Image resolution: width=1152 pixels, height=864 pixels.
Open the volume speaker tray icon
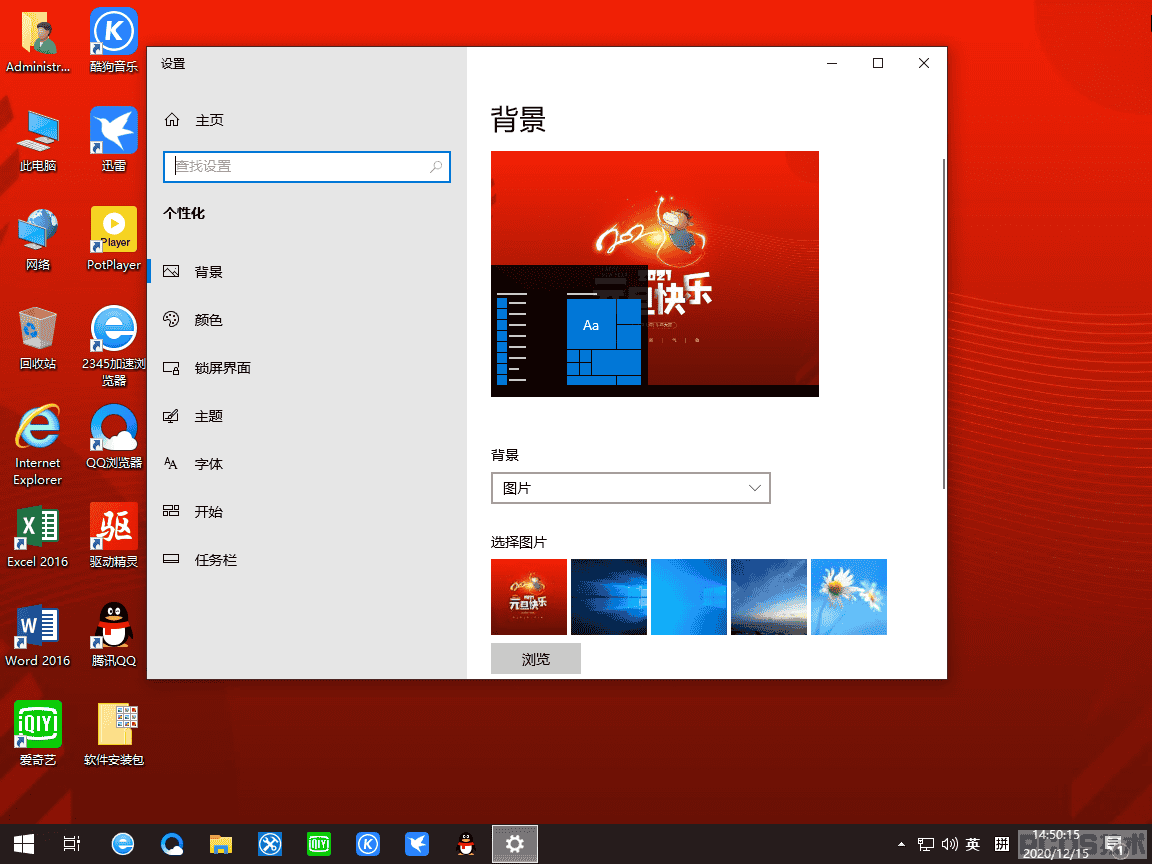tap(949, 844)
